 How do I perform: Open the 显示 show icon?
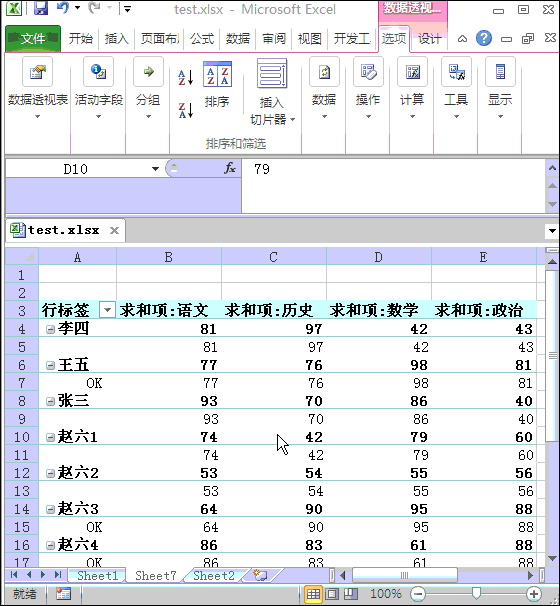tap(500, 72)
